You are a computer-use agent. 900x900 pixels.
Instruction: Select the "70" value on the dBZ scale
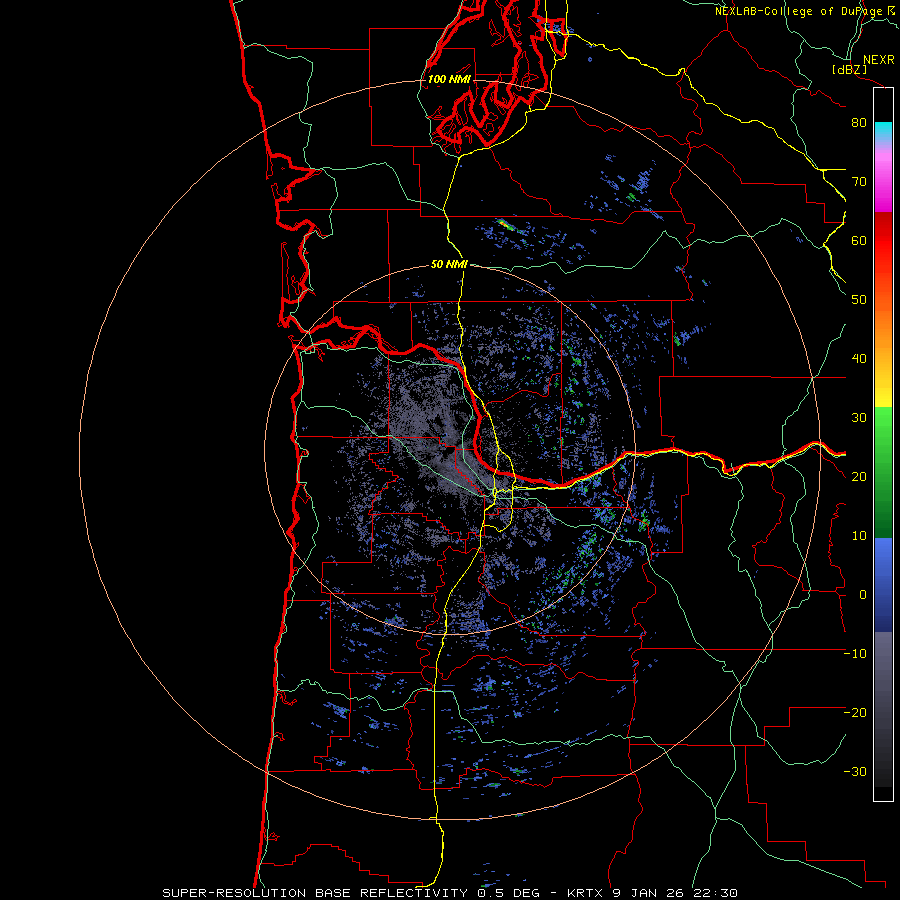coord(859,182)
